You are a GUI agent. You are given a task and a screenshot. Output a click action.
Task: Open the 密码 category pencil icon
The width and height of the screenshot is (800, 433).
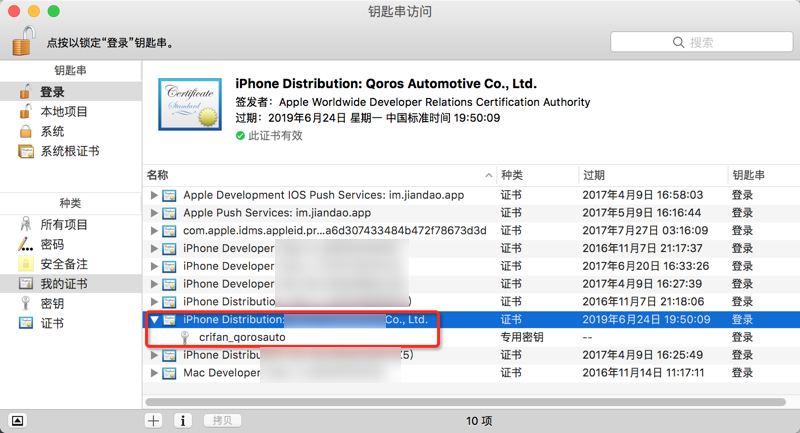click(x=26, y=244)
